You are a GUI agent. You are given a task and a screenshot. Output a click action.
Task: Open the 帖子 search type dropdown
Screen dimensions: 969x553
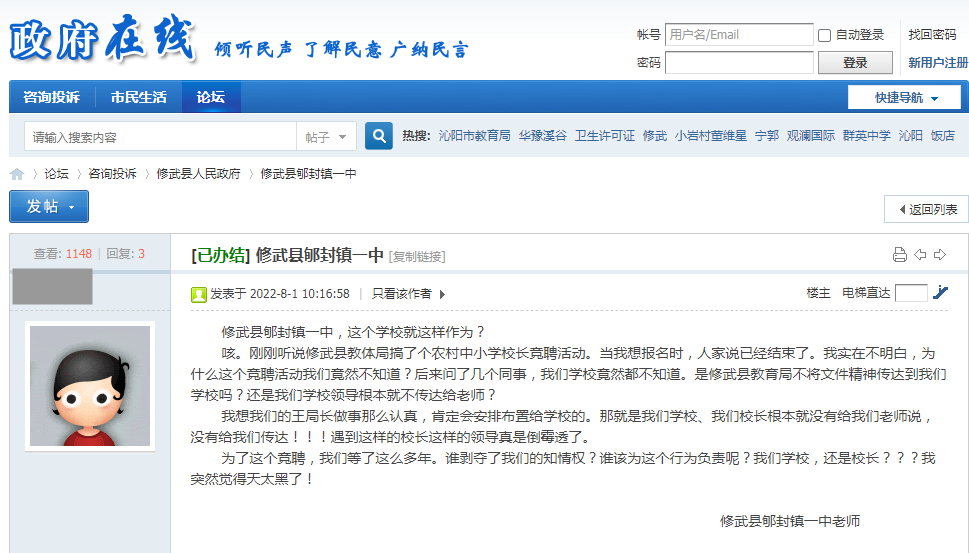[328, 137]
